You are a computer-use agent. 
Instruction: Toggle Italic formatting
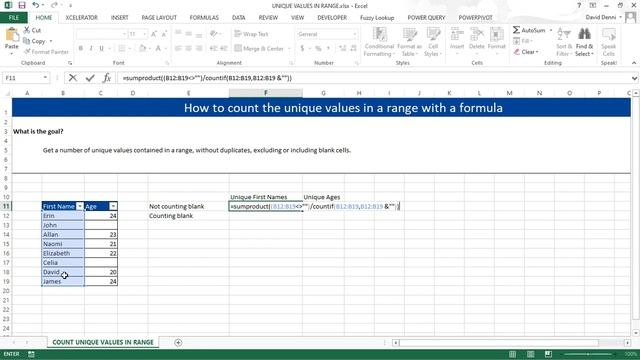click(x=91, y=48)
